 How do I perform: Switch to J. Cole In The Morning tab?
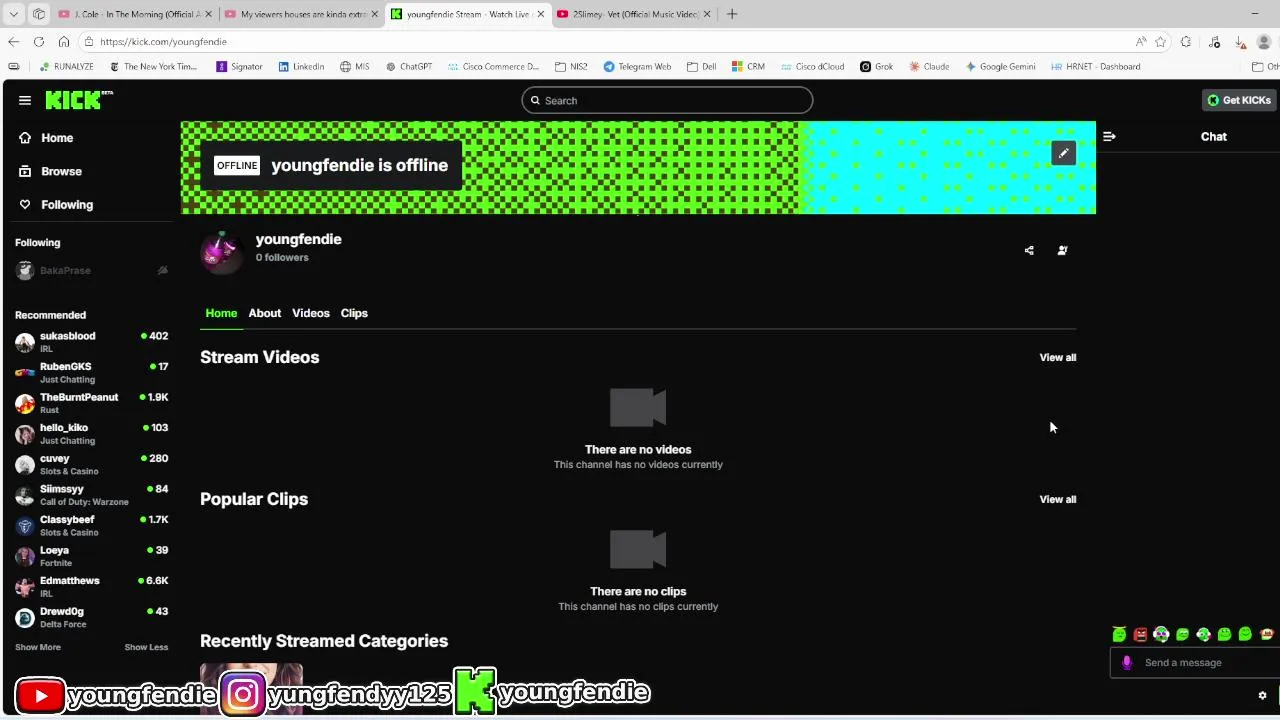(134, 14)
